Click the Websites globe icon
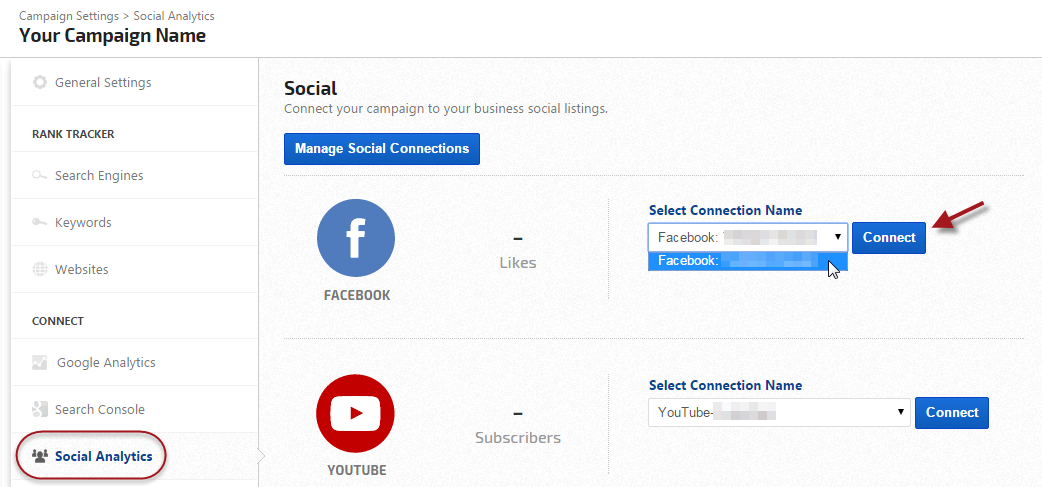The width and height of the screenshot is (1042, 487). pos(40,269)
